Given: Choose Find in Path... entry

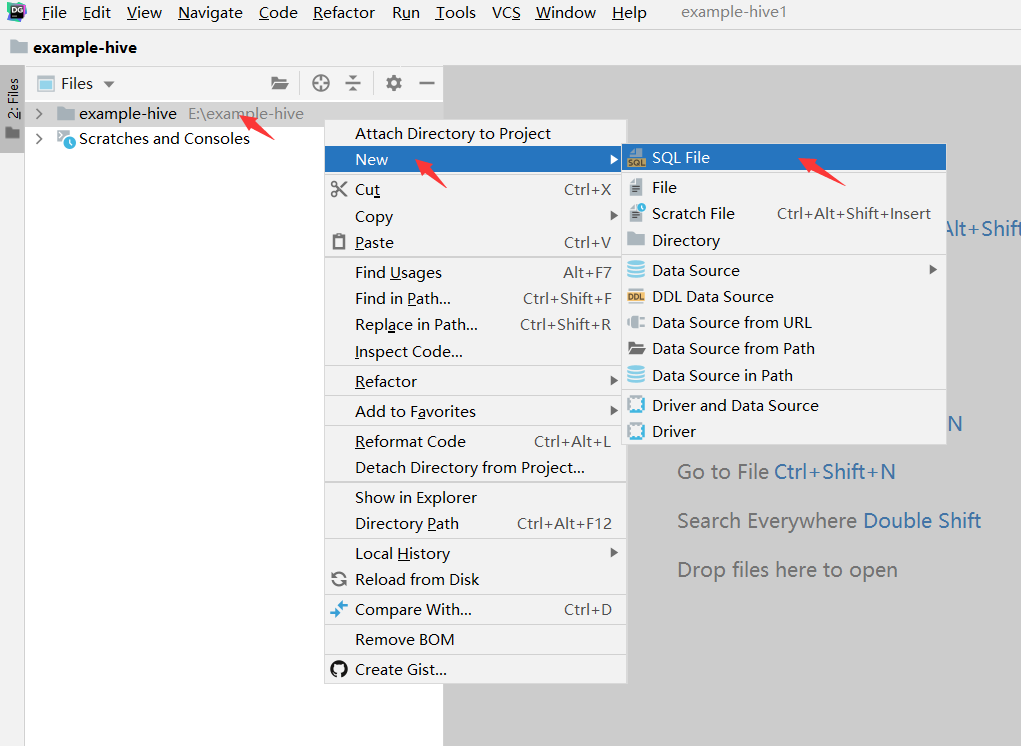Looking at the screenshot, I should click(x=475, y=298).
